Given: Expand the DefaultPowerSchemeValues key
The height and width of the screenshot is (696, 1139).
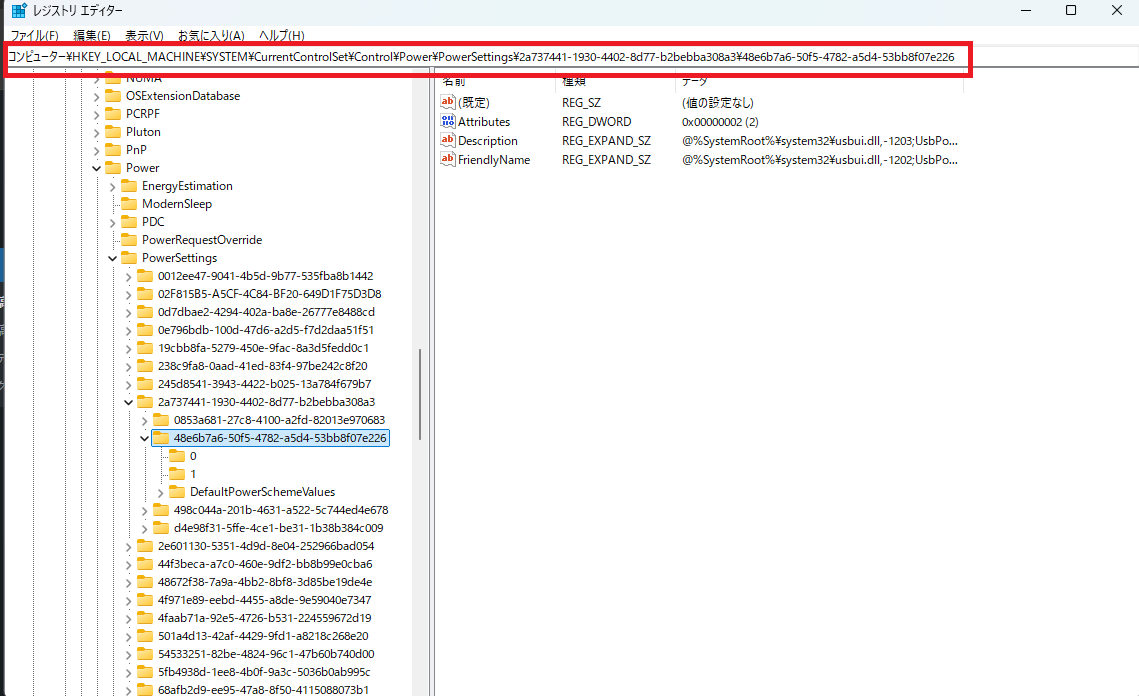Looking at the screenshot, I should point(160,492).
